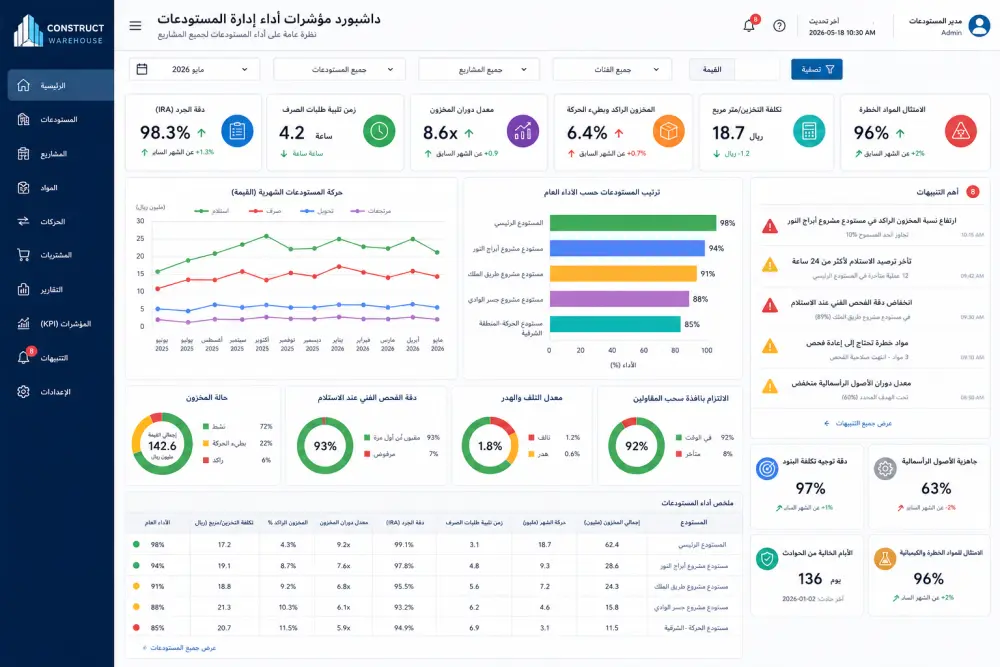
Task: Click the green clock fulfillment time icon
Action: 379,131
